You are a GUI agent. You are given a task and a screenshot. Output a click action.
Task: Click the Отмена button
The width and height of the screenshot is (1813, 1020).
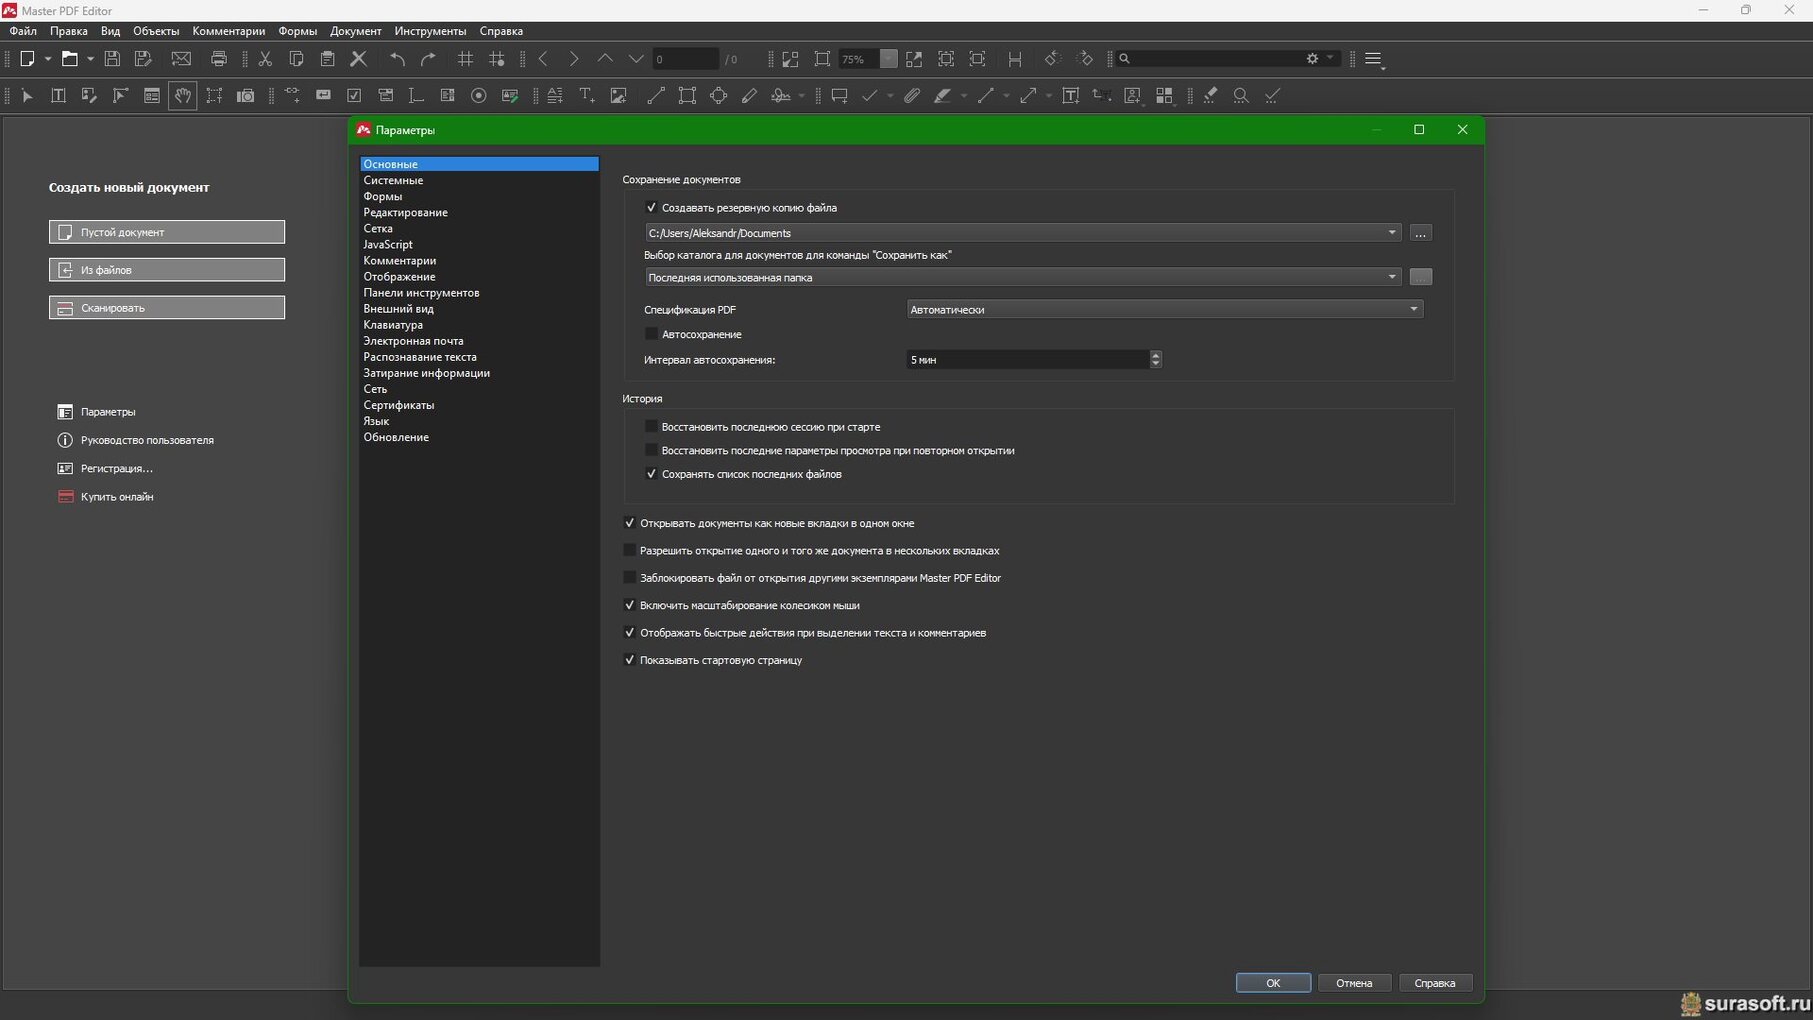pyautogui.click(x=1353, y=983)
